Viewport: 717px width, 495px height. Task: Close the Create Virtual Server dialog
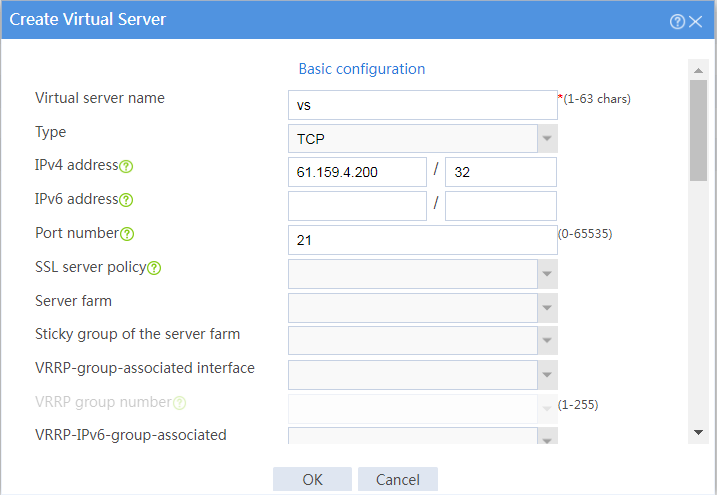(696, 21)
